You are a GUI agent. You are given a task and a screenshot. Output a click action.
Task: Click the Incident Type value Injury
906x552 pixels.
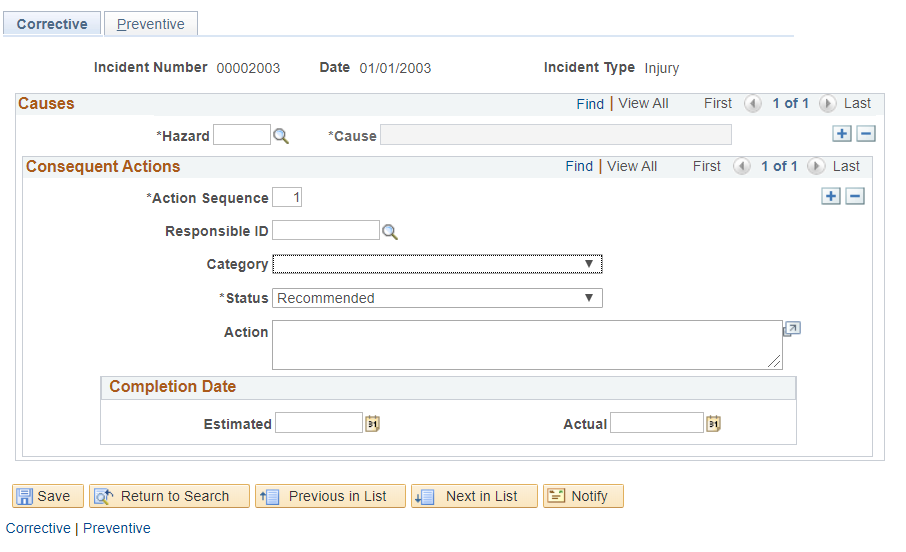pyautogui.click(x=662, y=69)
